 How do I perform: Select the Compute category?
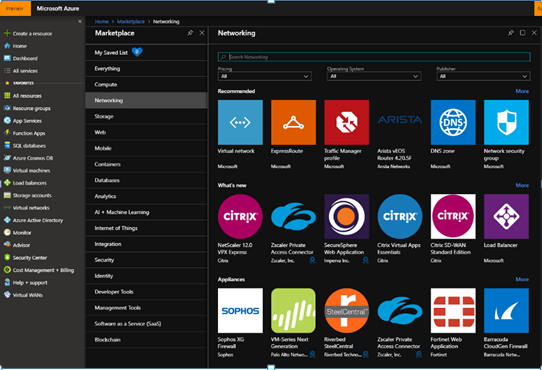click(147, 84)
